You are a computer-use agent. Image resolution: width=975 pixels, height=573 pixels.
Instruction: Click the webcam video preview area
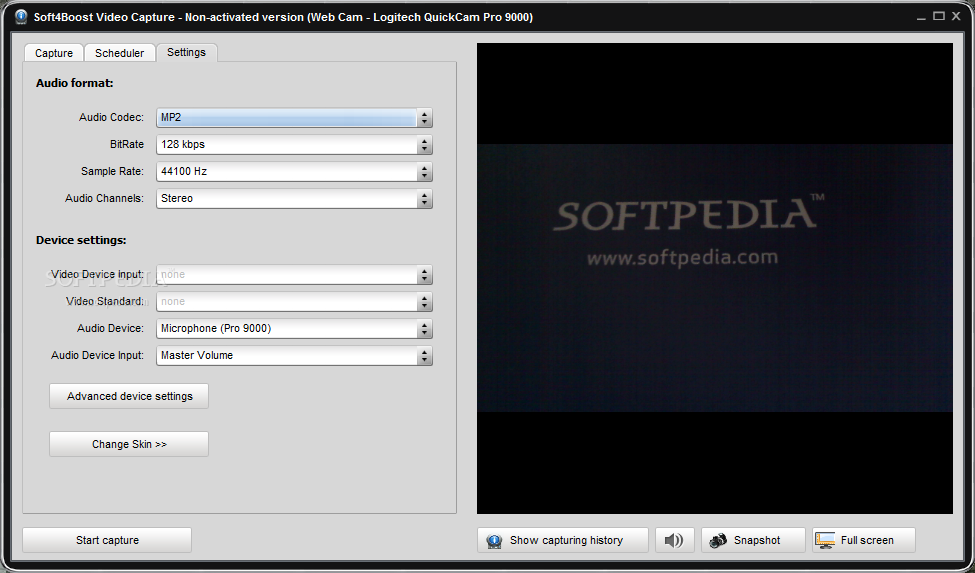point(714,278)
